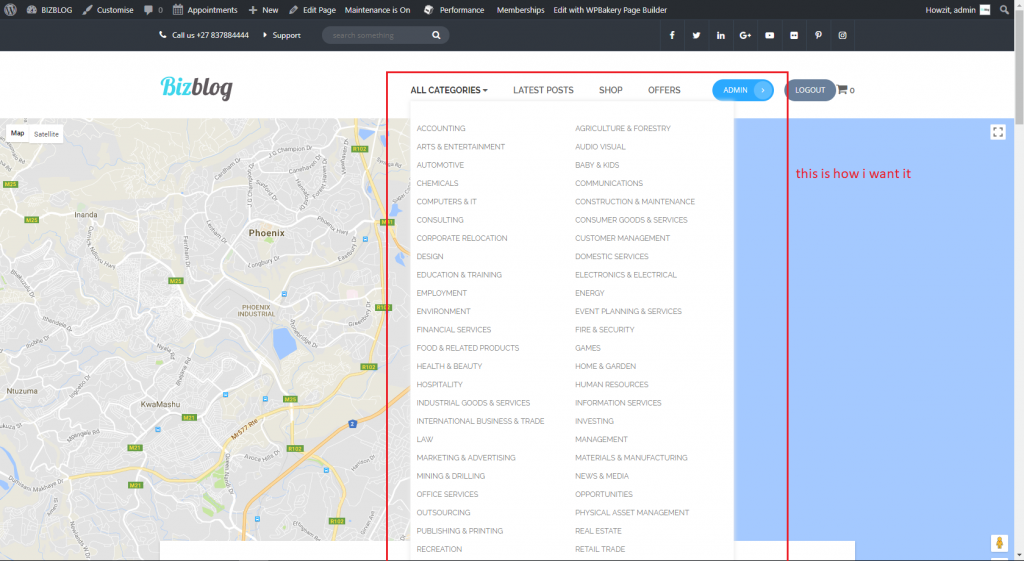Toggle fullscreen map view
The width and height of the screenshot is (1024, 561).
click(997, 132)
